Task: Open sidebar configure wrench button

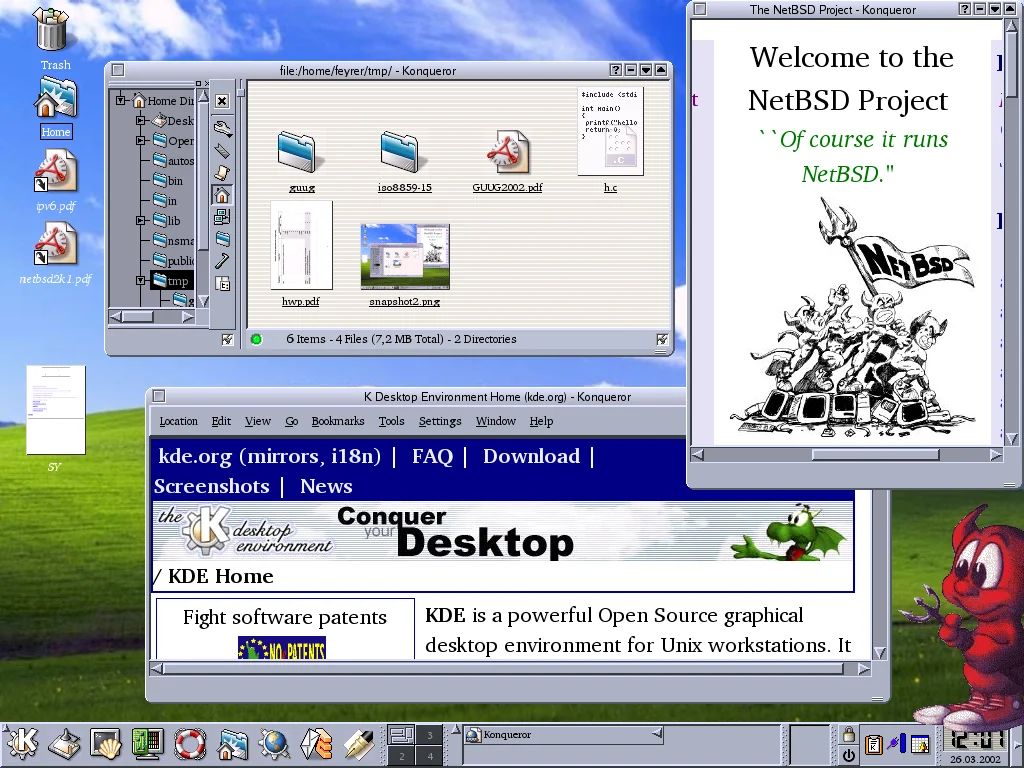Action: tap(222, 128)
